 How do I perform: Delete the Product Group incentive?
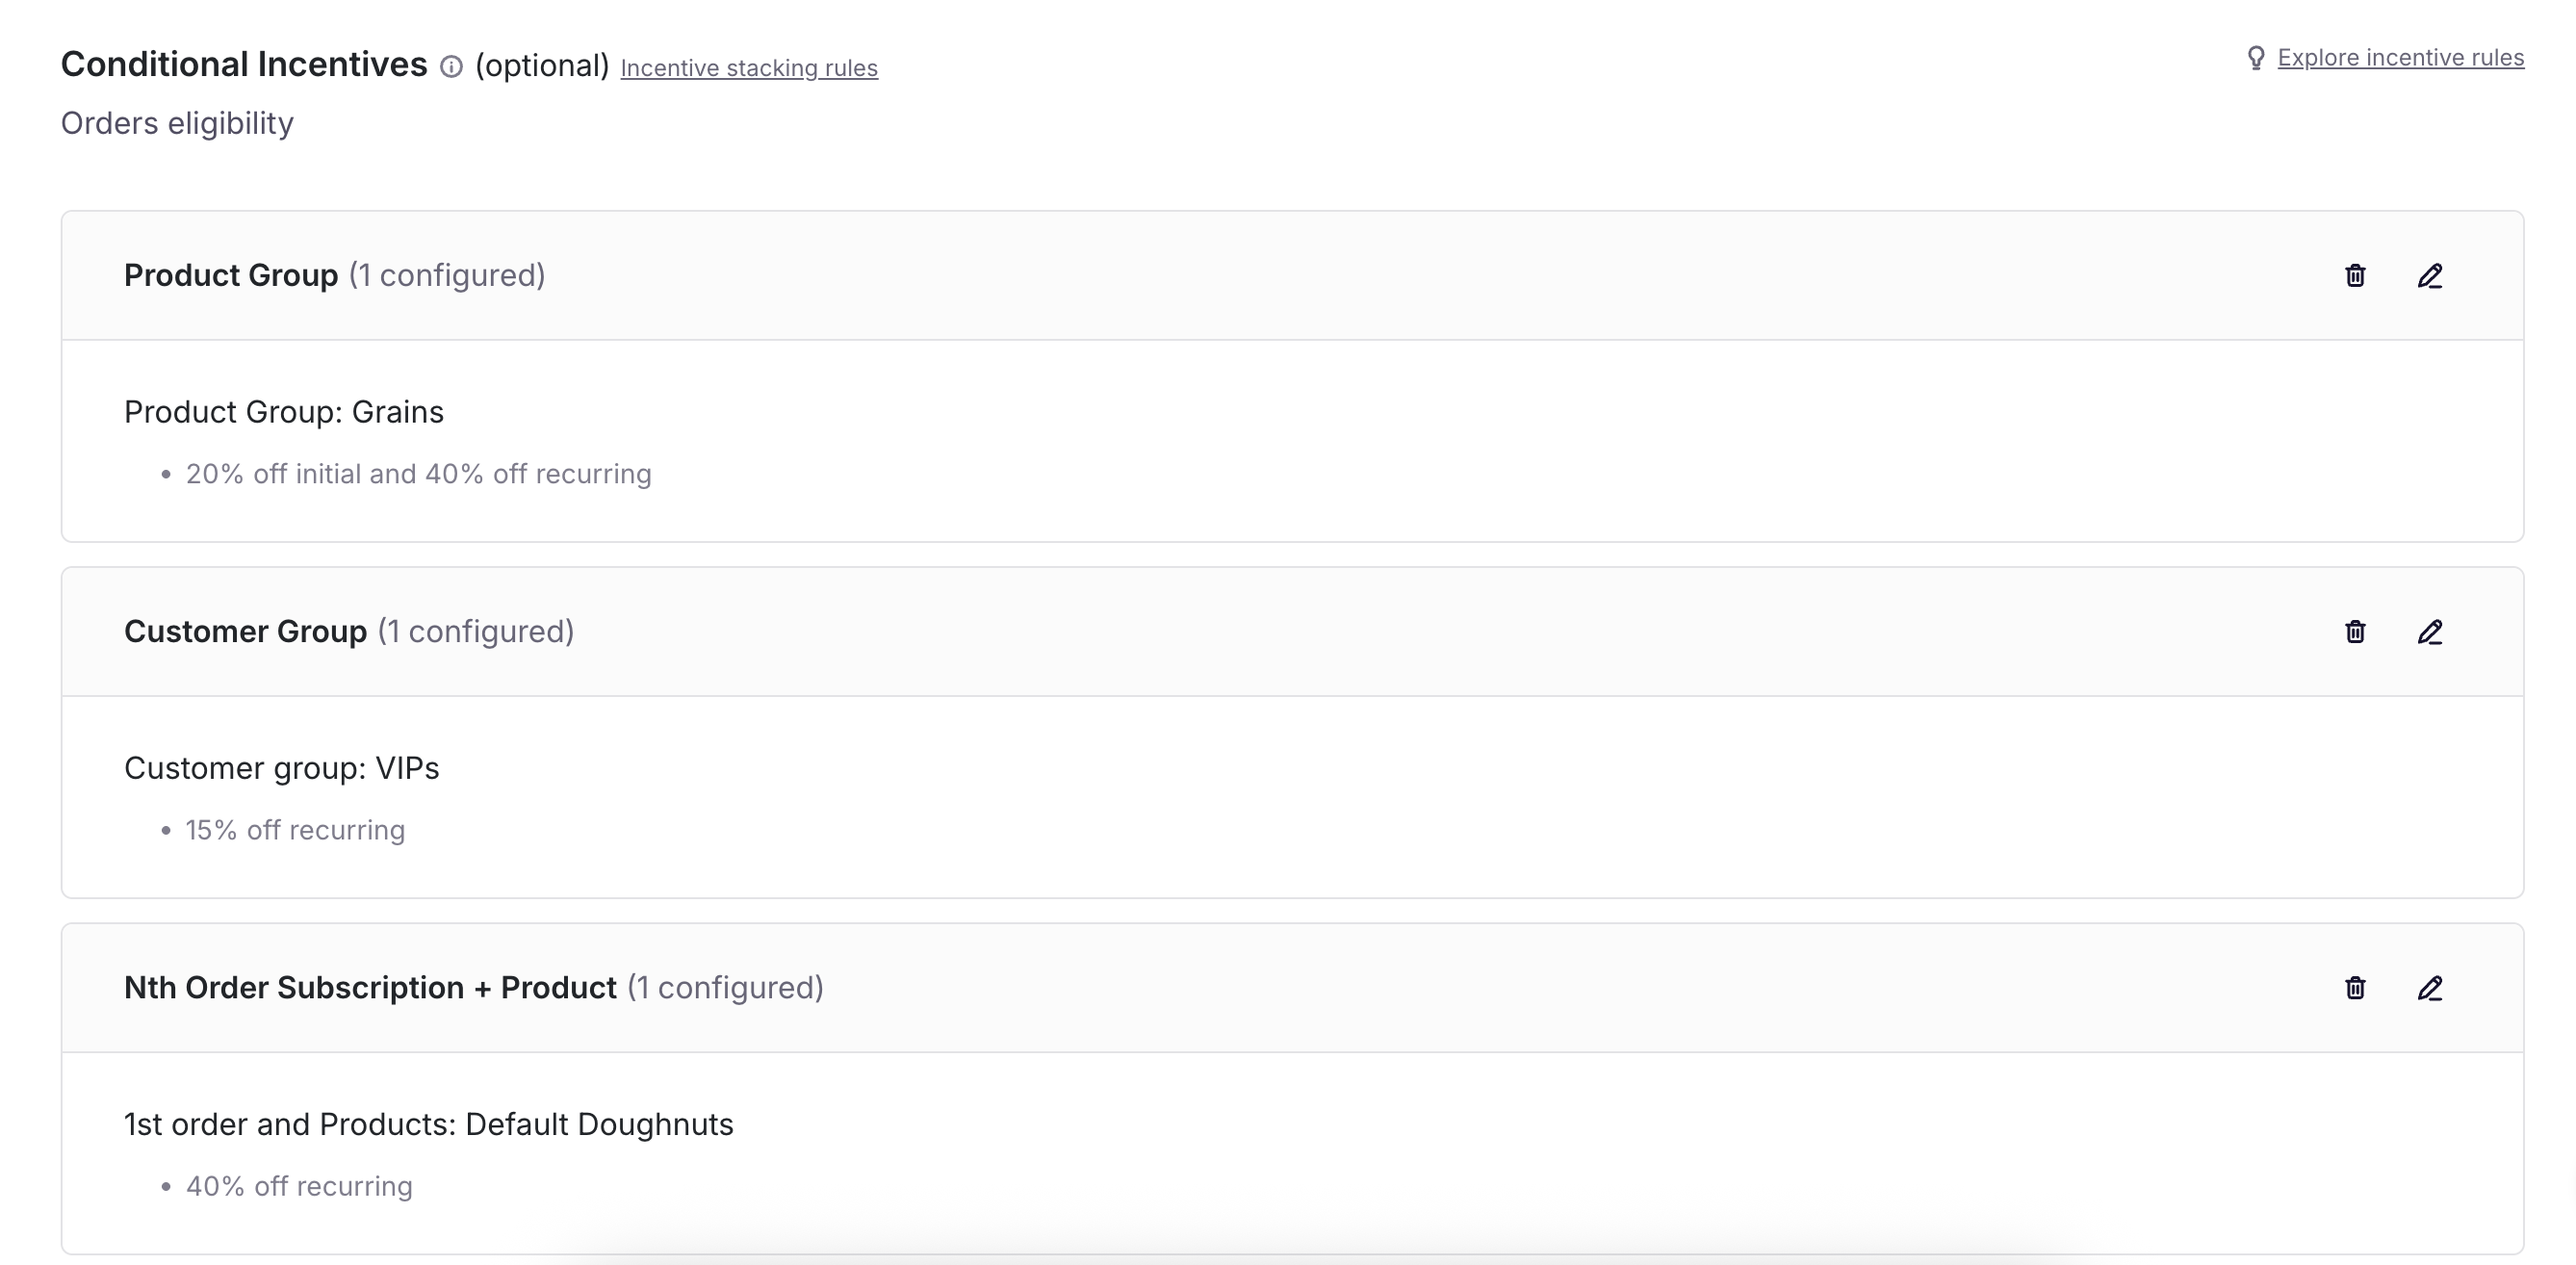tap(2355, 276)
